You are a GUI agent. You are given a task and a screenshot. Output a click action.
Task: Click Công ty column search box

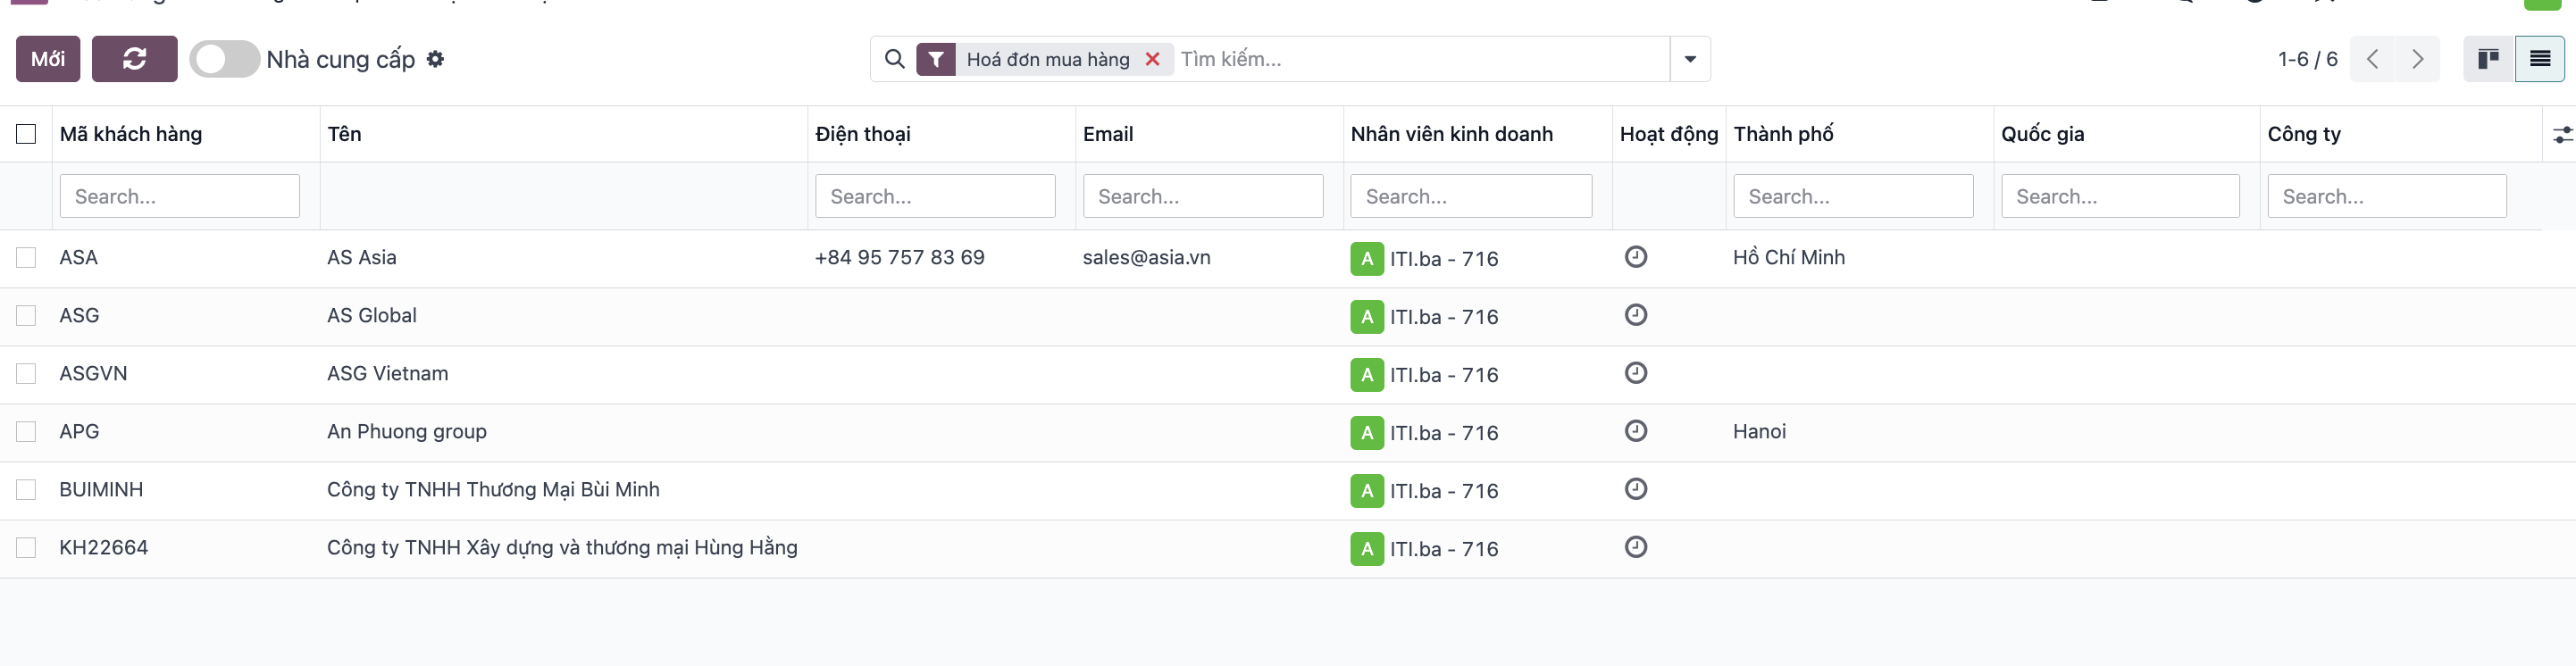2387,196
